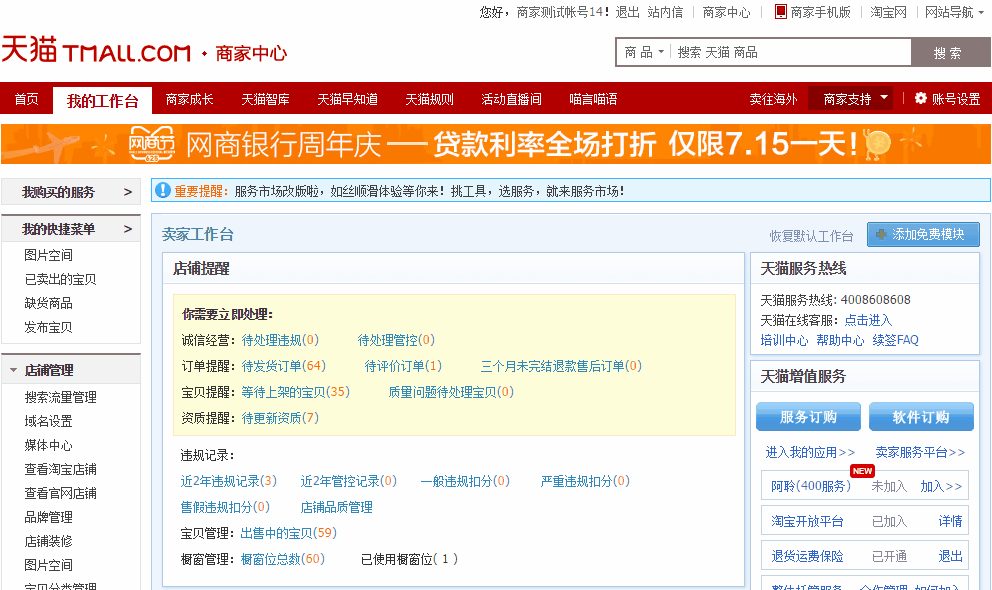
Task: Open 续签FAQ link
Action: pyautogui.click(x=895, y=340)
